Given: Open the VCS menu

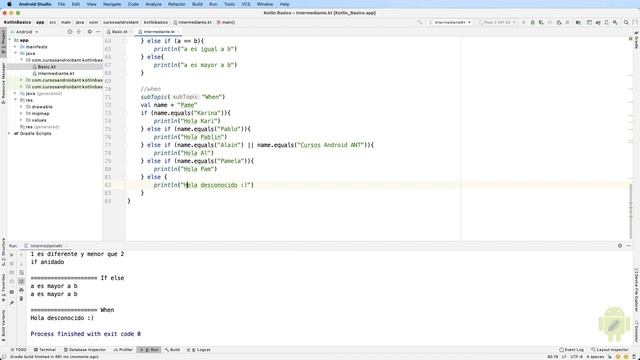Looking at the screenshot, I should tap(246, 4).
